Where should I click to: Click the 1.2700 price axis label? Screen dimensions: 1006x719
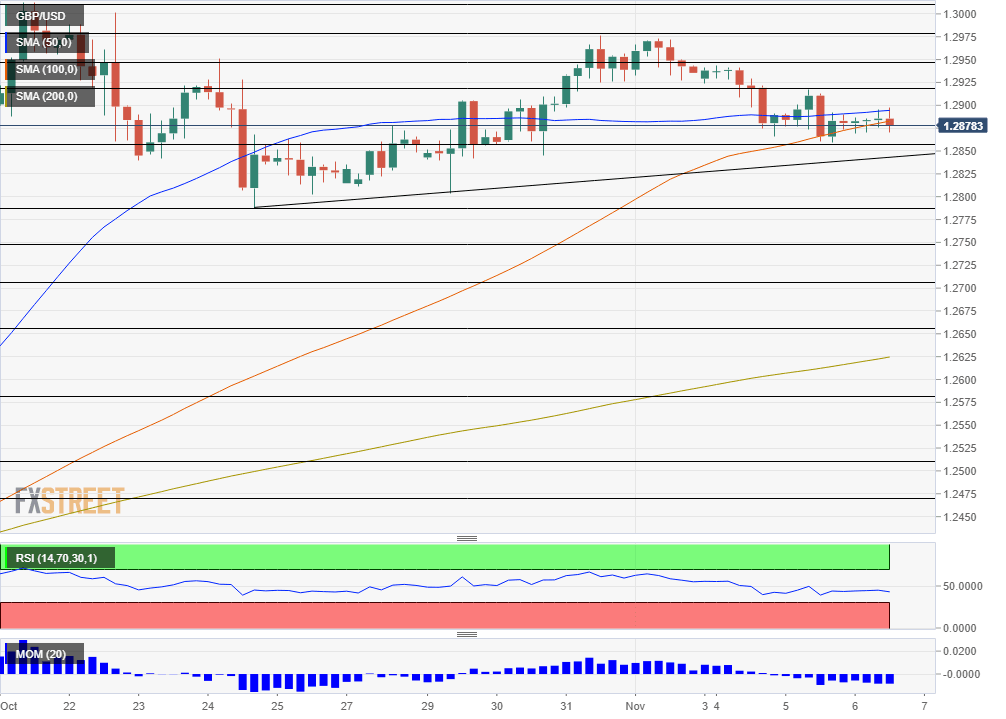(960, 288)
